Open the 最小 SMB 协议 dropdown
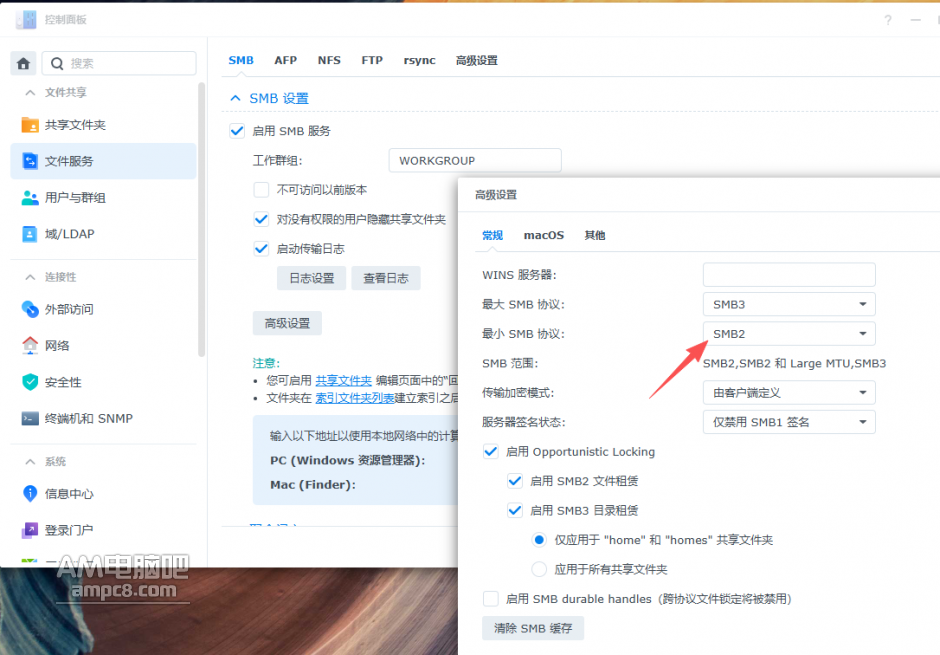Screen dimensions: 940x655 coord(789,333)
